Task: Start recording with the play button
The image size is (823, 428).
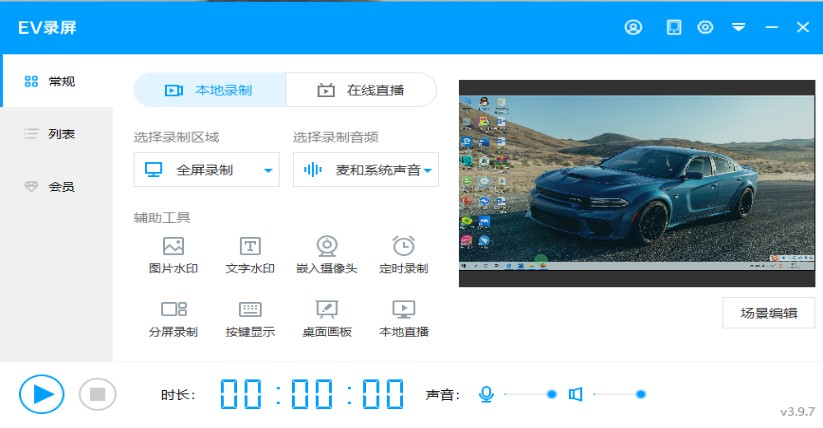Action: tap(42, 393)
